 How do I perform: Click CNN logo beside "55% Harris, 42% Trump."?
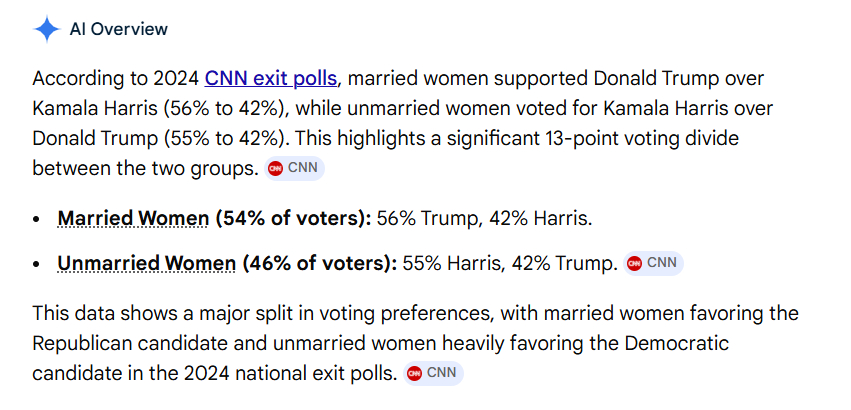click(654, 263)
